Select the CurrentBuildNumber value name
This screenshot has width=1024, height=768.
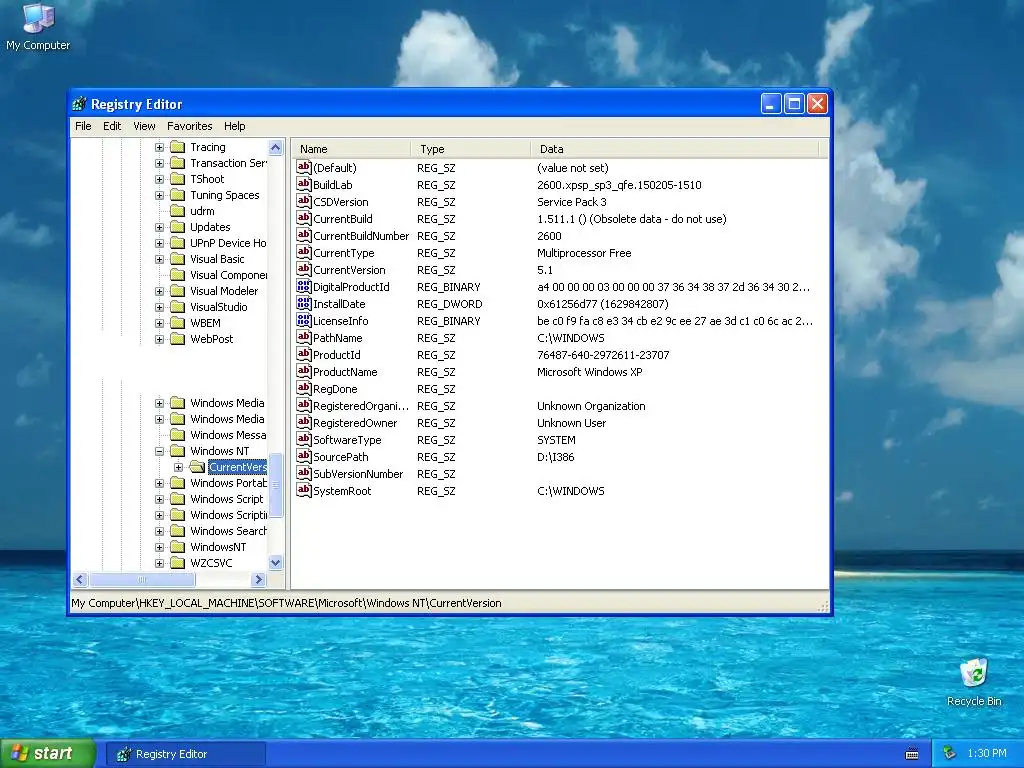click(361, 236)
